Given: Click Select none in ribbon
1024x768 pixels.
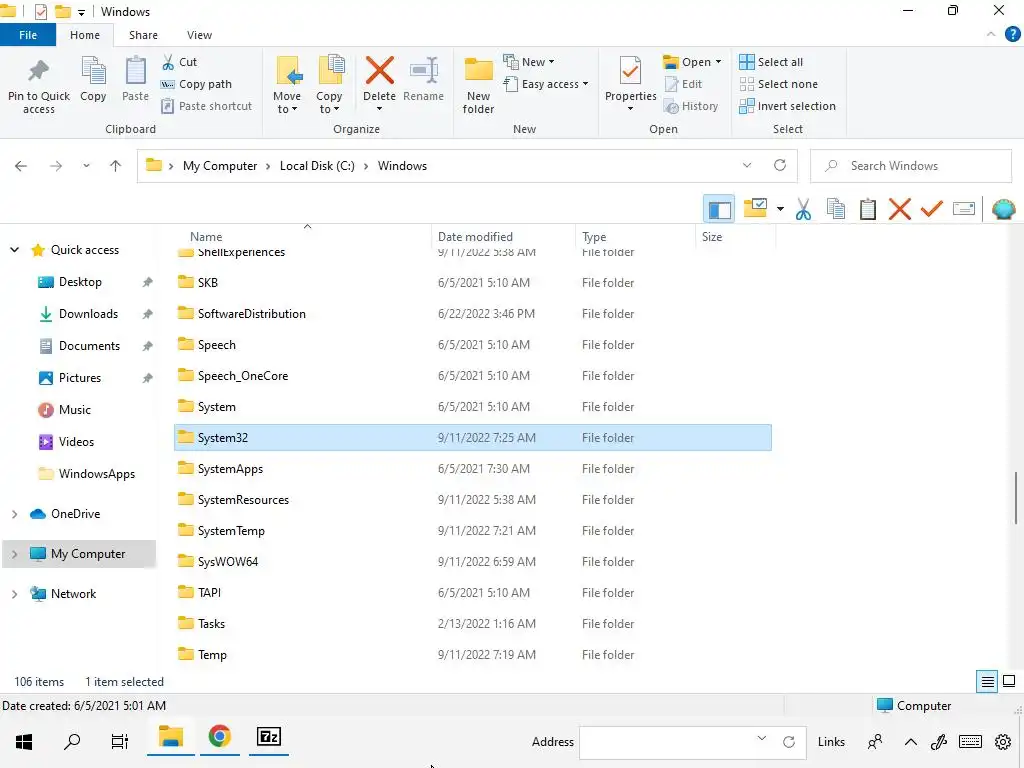Looking at the screenshot, I should pyautogui.click(x=778, y=84).
